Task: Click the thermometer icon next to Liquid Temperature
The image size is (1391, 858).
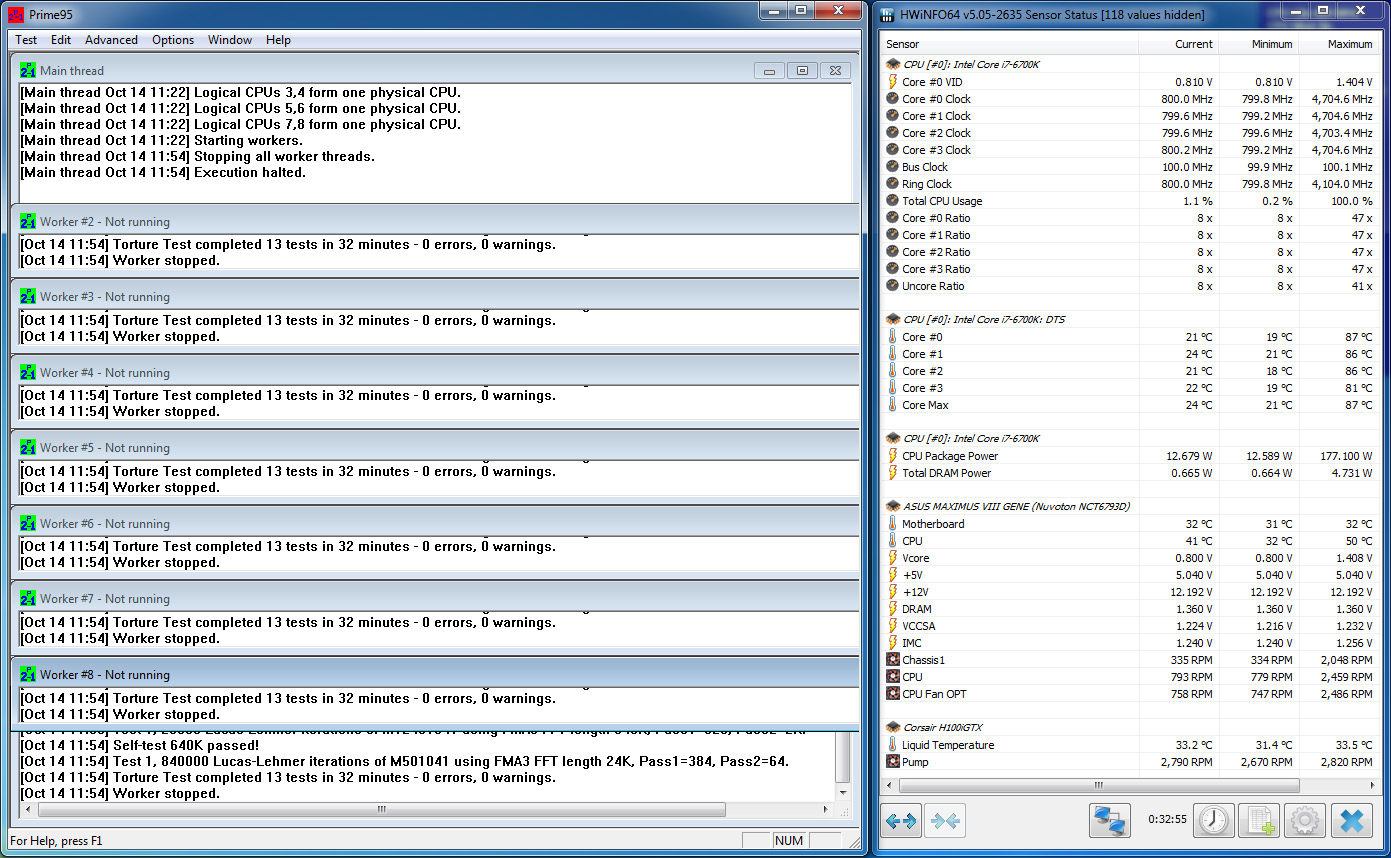Action: [x=893, y=745]
